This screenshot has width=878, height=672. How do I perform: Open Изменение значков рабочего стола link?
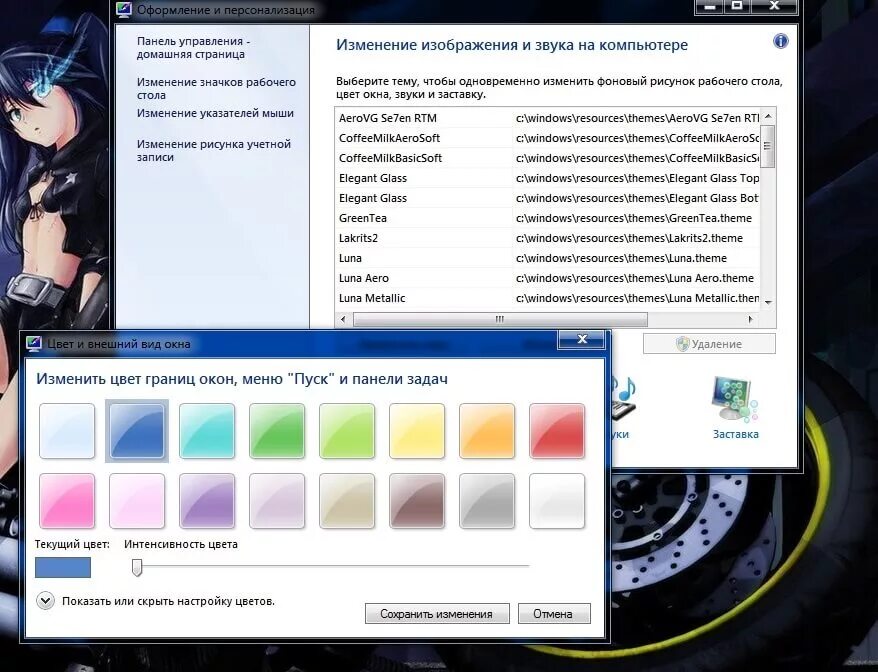click(x=216, y=88)
